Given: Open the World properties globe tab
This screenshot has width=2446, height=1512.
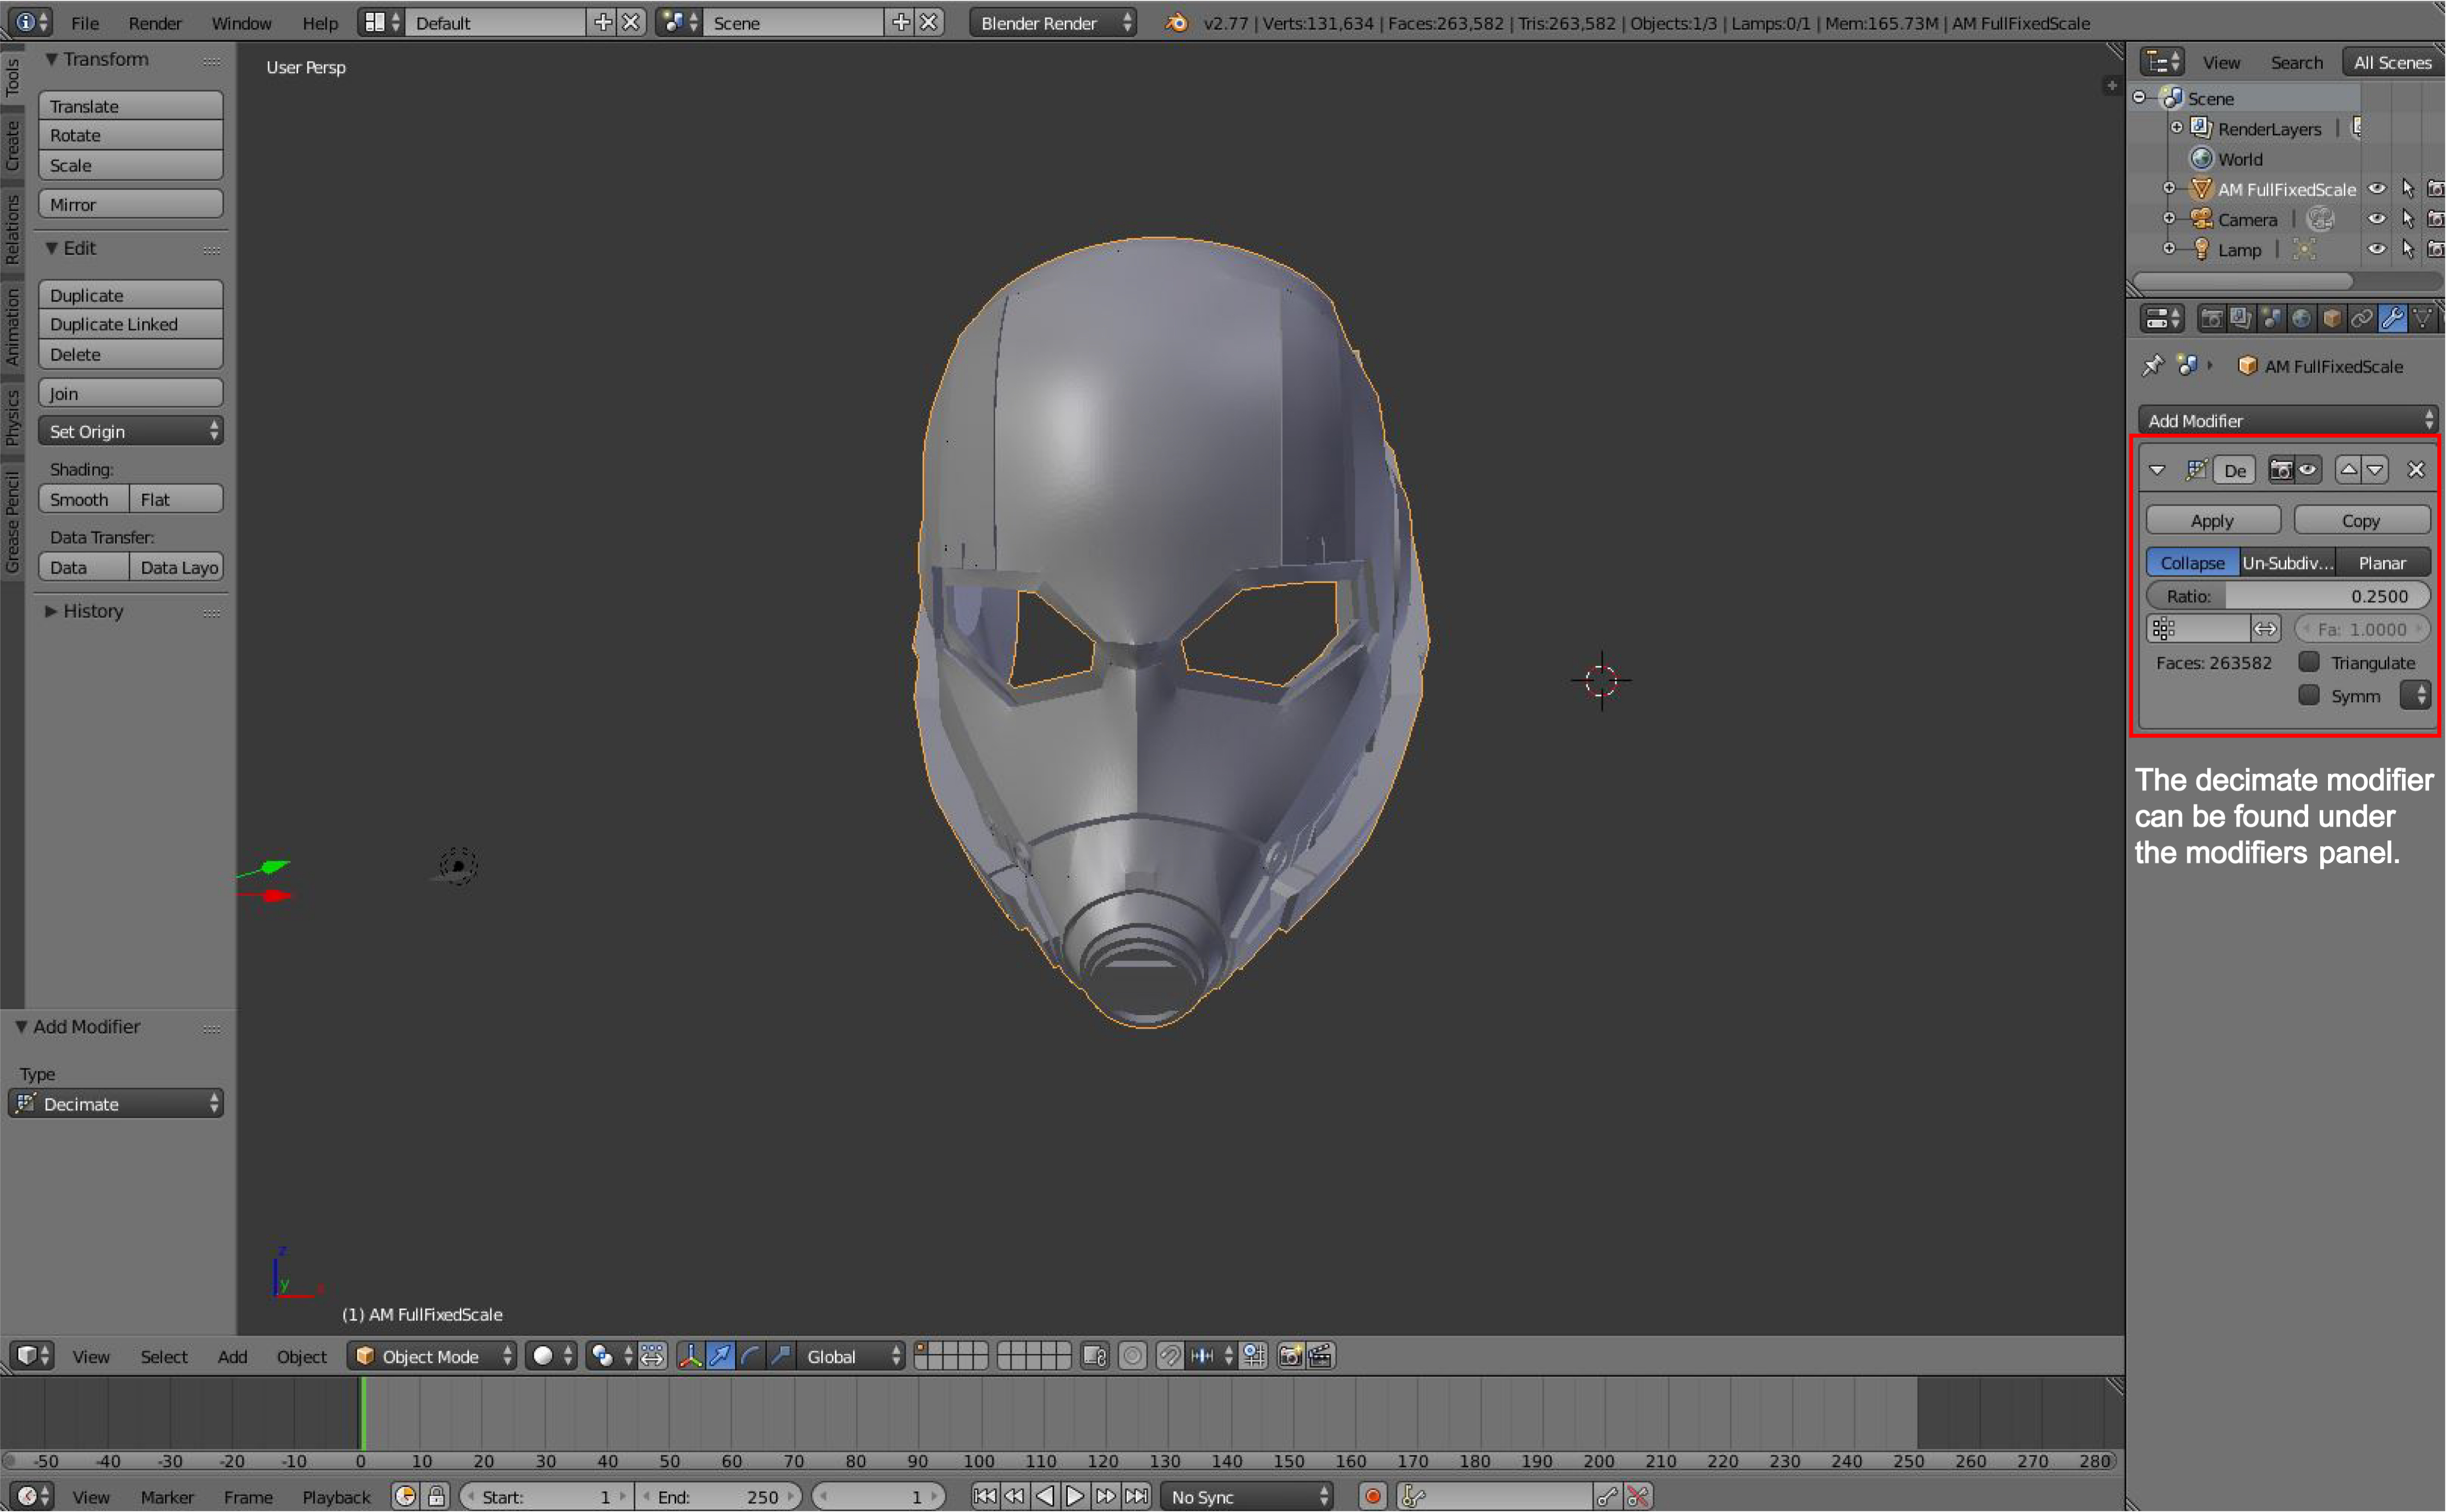Looking at the screenshot, I should [x=2301, y=319].
